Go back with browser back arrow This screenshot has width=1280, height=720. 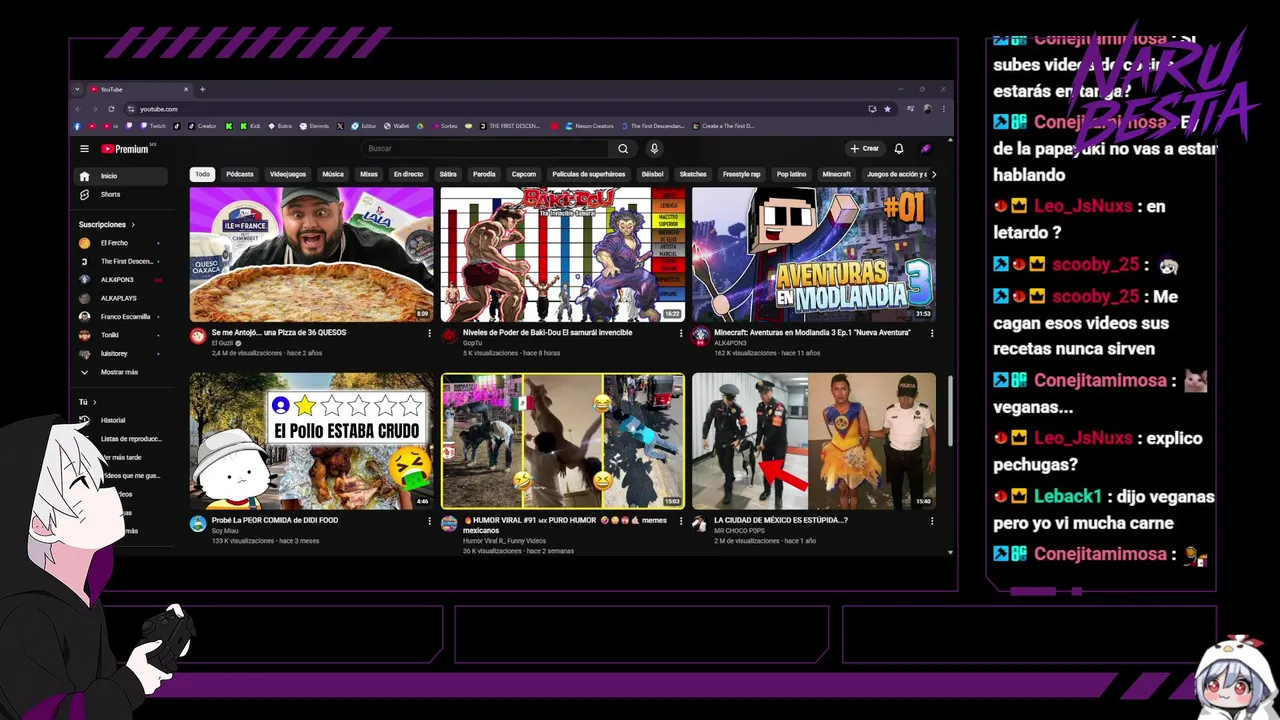click(x=79, y=109)
